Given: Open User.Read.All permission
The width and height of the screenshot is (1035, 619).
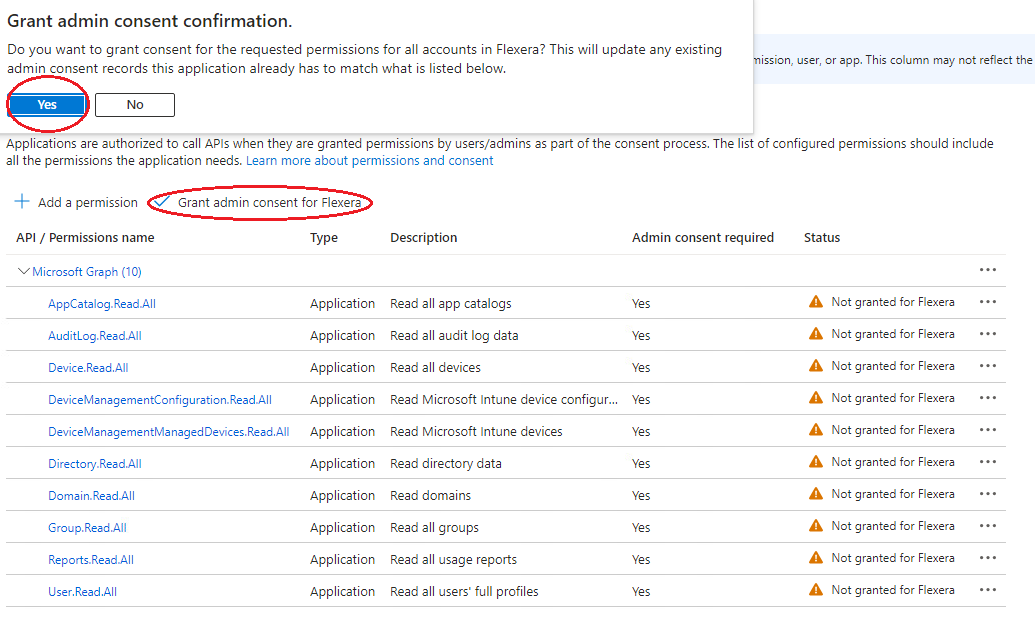Looking at the screenshot, I should coord(83,592).
